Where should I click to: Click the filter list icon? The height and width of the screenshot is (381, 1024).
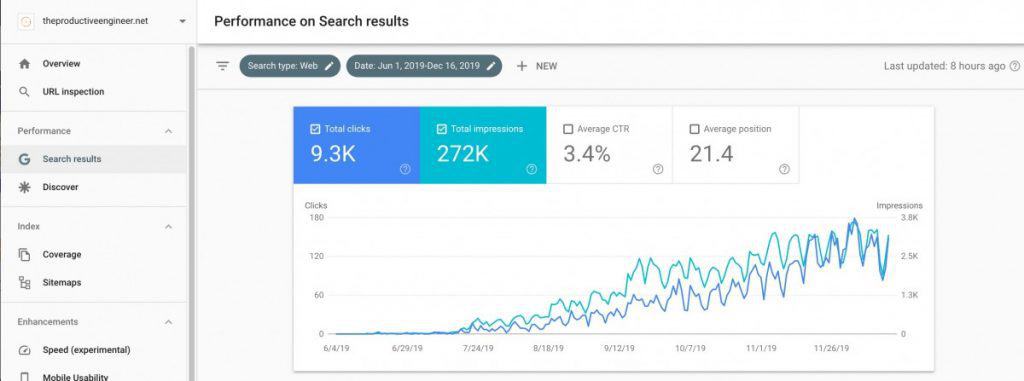point(223,66)
